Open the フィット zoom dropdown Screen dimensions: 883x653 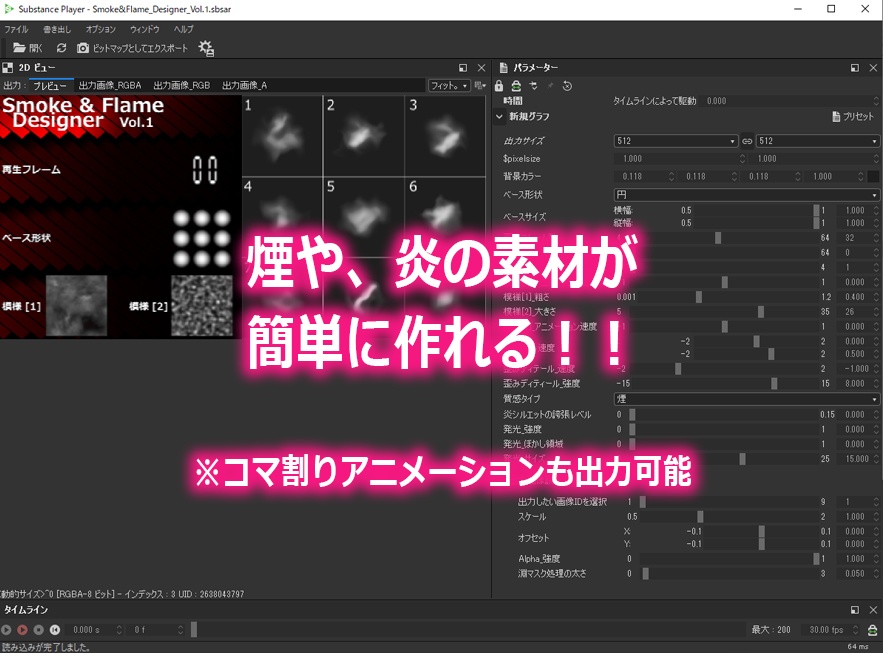(x=449, y=86)
